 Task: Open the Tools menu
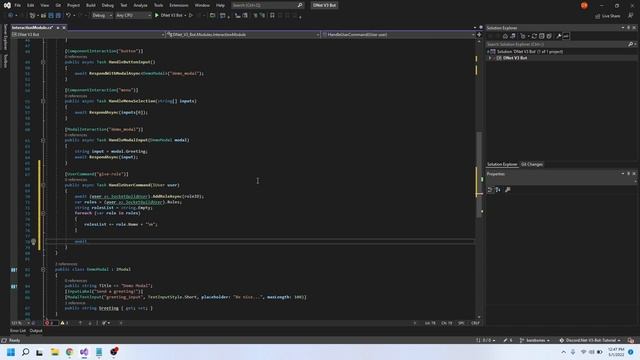158,5
